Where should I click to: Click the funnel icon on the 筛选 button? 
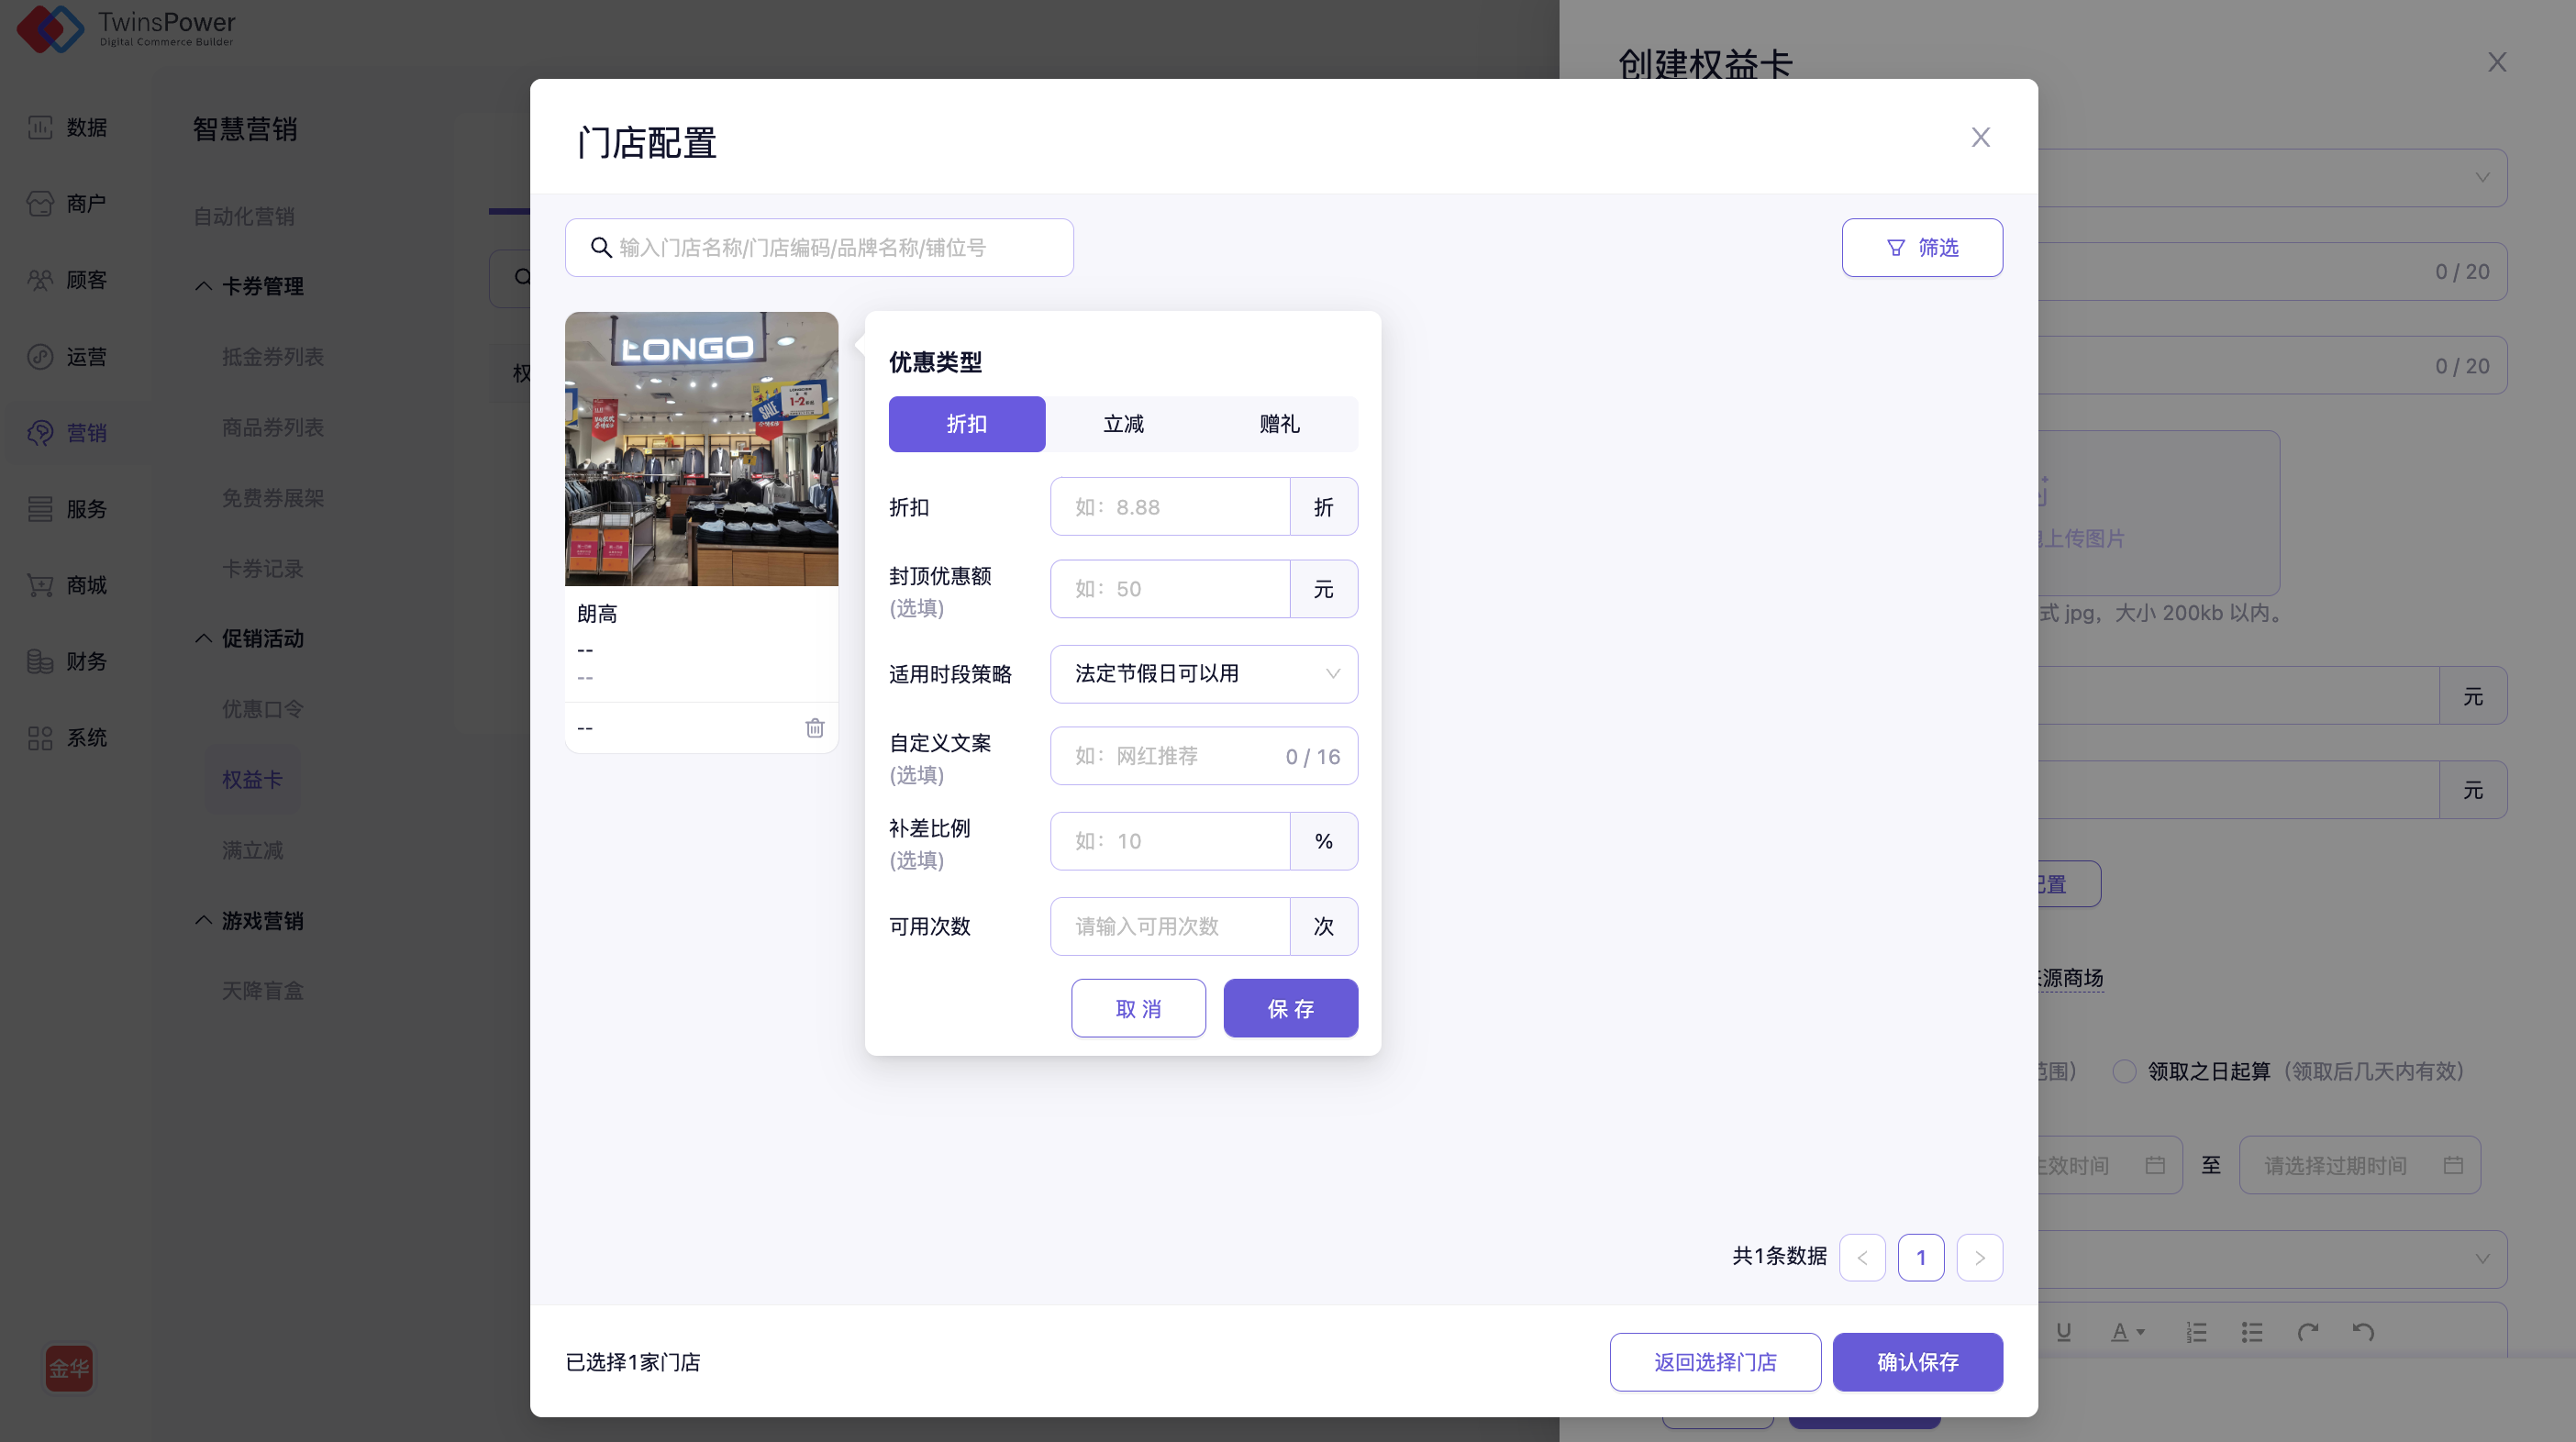click(x=1895, y=247)
